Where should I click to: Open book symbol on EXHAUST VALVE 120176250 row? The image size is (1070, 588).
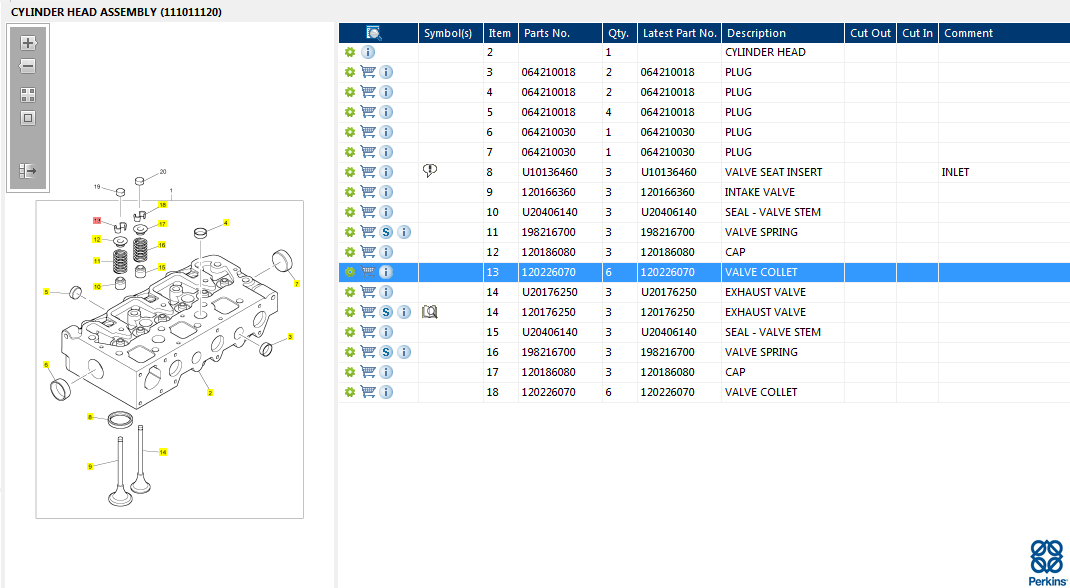430,312
